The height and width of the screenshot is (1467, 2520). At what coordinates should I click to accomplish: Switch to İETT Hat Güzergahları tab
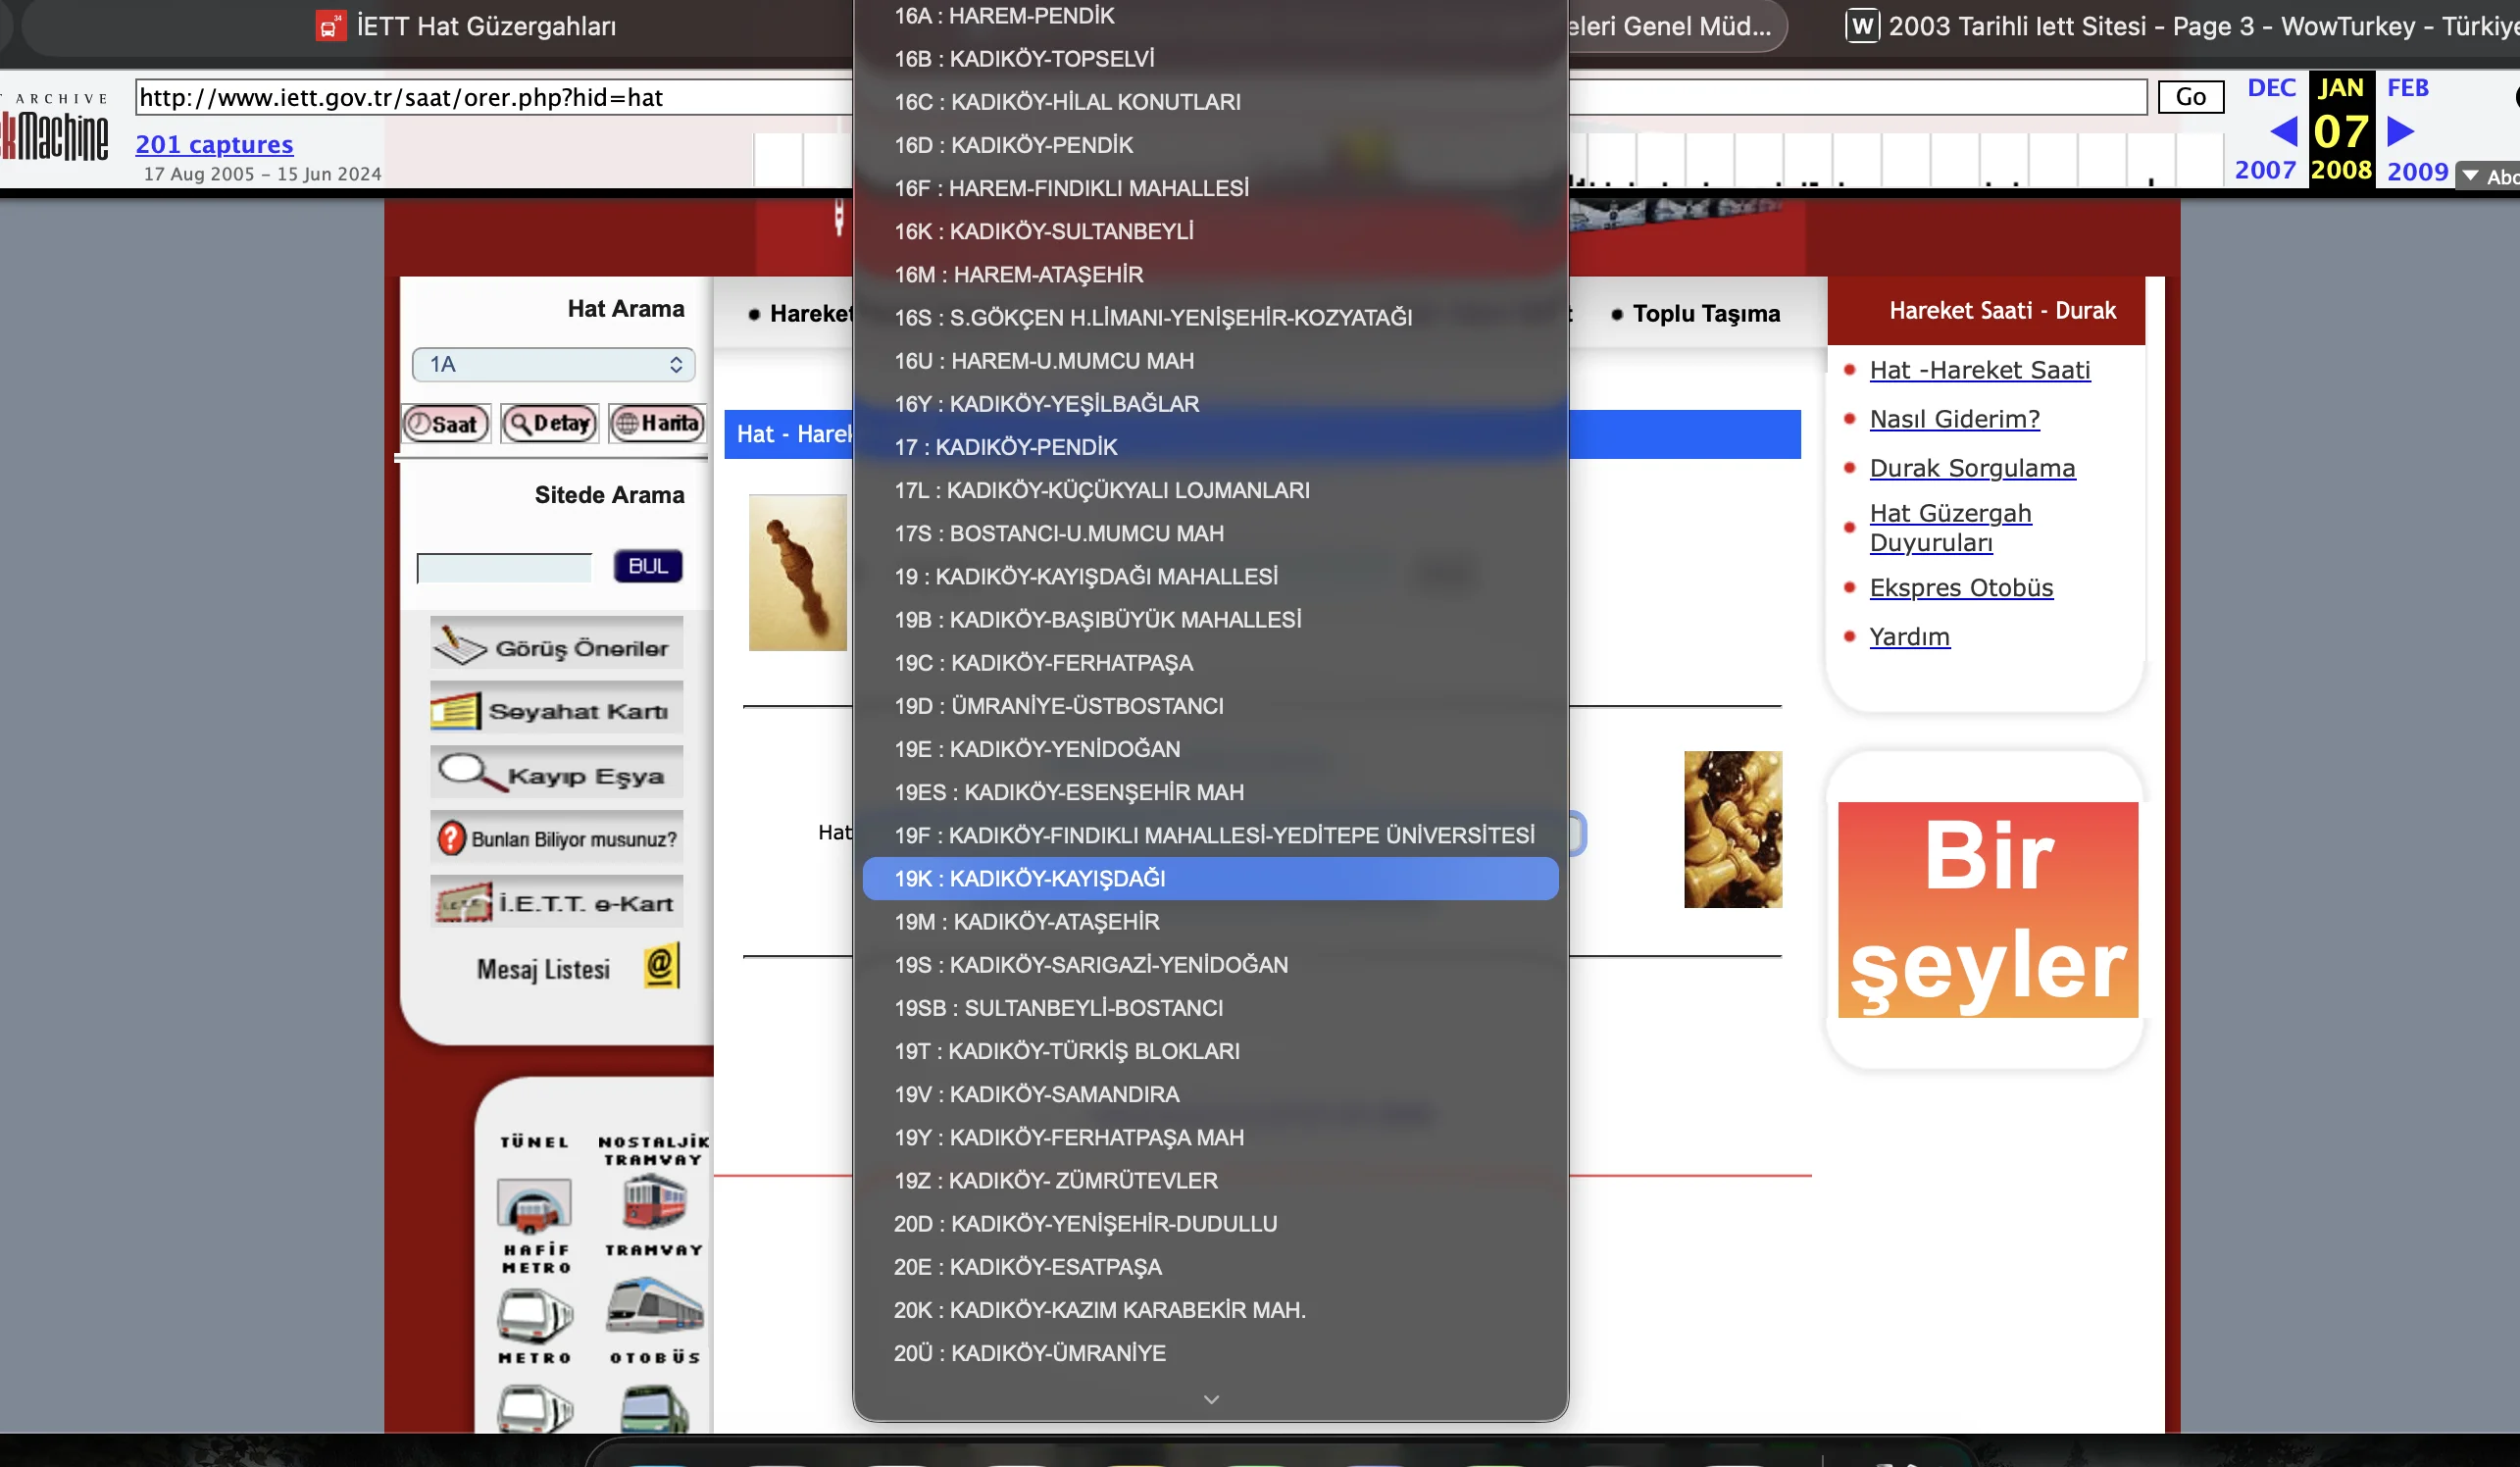466,26
